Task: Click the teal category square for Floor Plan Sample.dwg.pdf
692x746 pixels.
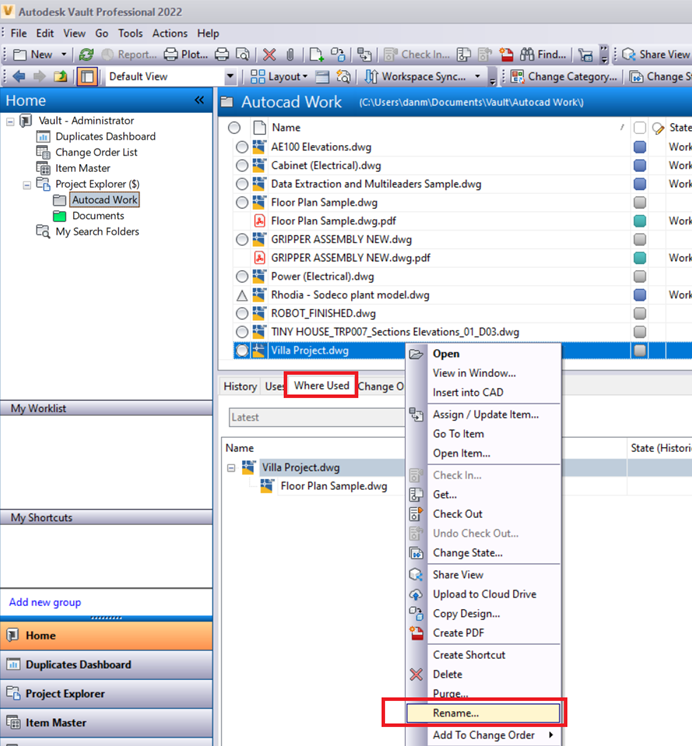Action: click(640, 221)
